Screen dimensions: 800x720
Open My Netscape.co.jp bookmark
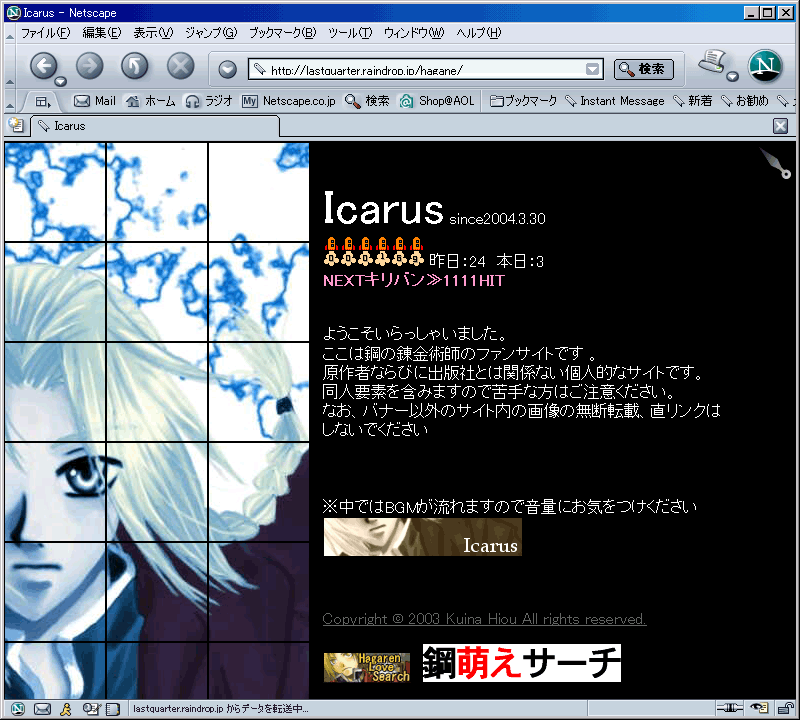(289, 101)
